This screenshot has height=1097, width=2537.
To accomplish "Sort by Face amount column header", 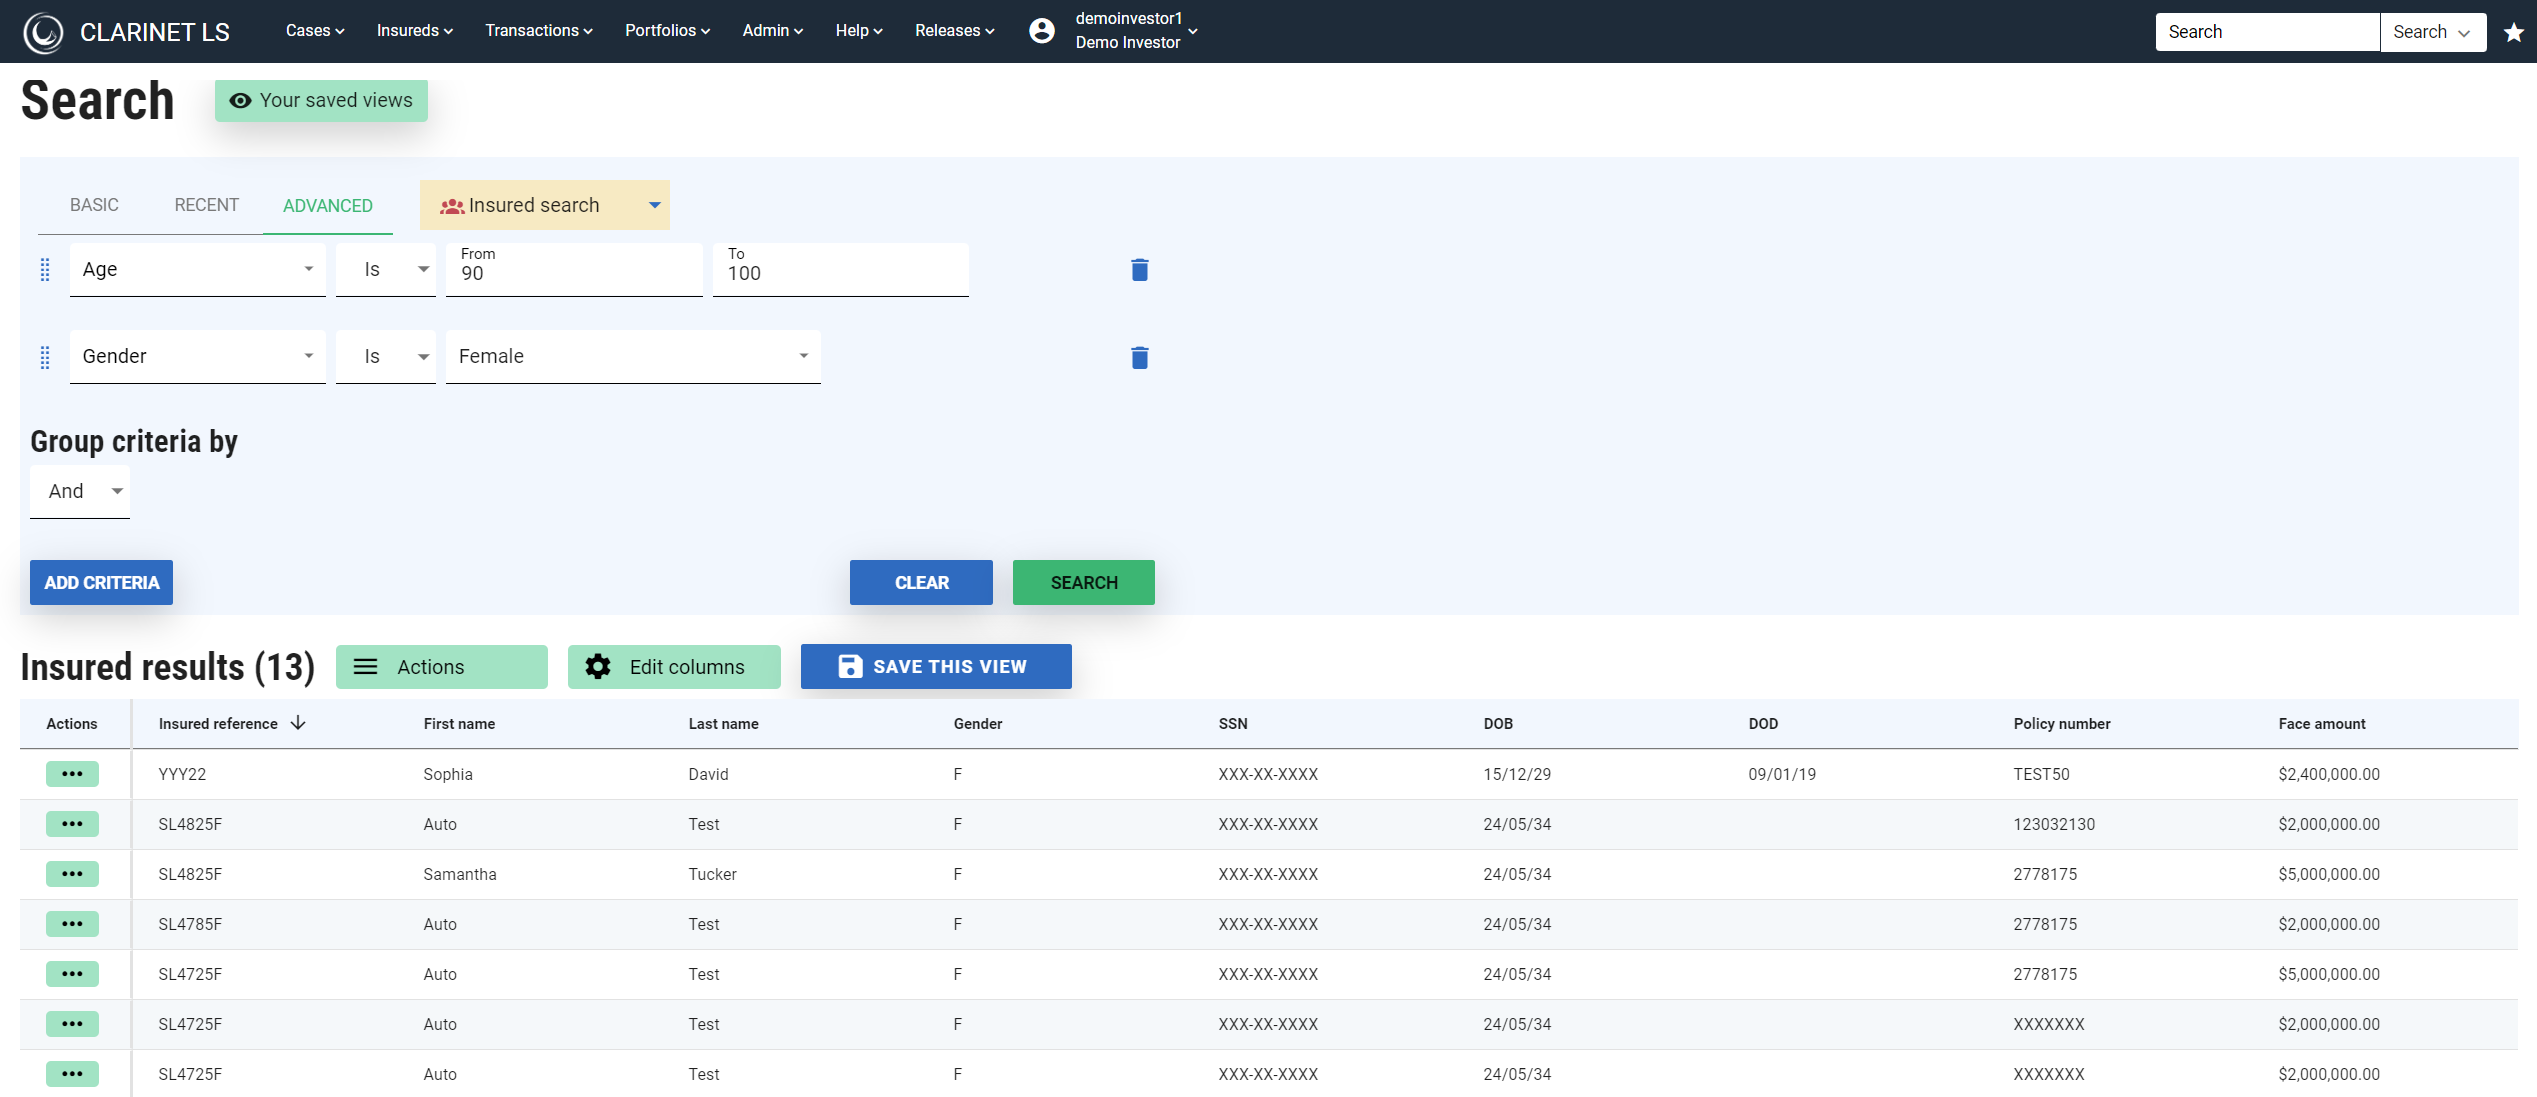I will coord(2321,724).
